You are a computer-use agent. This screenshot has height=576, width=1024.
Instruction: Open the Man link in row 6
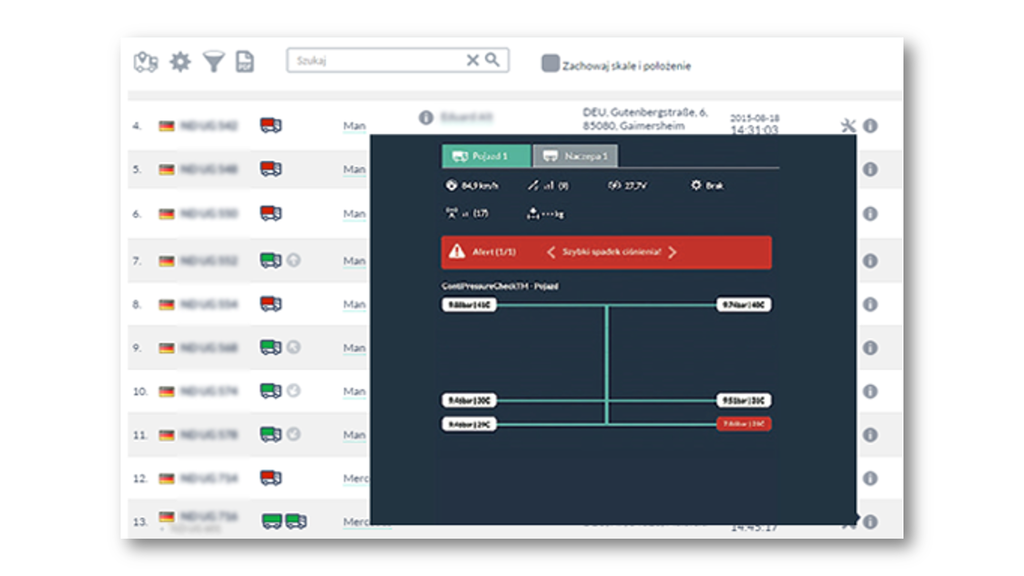click(355, 214)
